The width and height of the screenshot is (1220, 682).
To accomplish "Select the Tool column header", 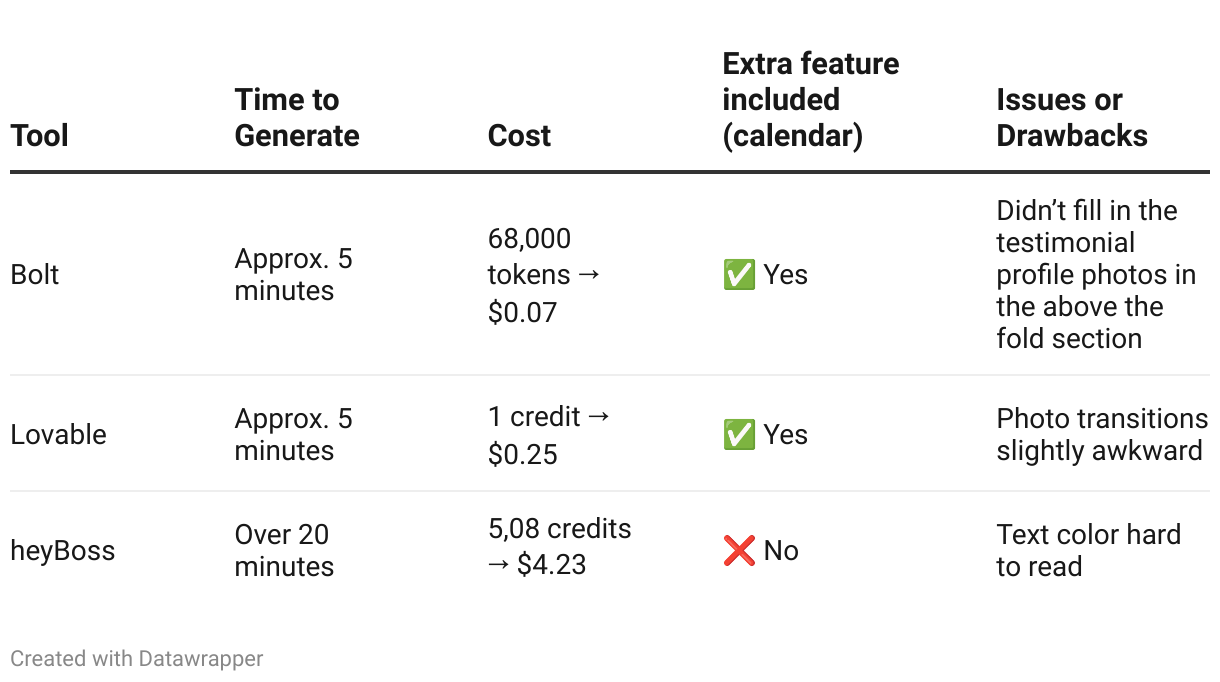I will pyautogui.click(x=40, y=136).
